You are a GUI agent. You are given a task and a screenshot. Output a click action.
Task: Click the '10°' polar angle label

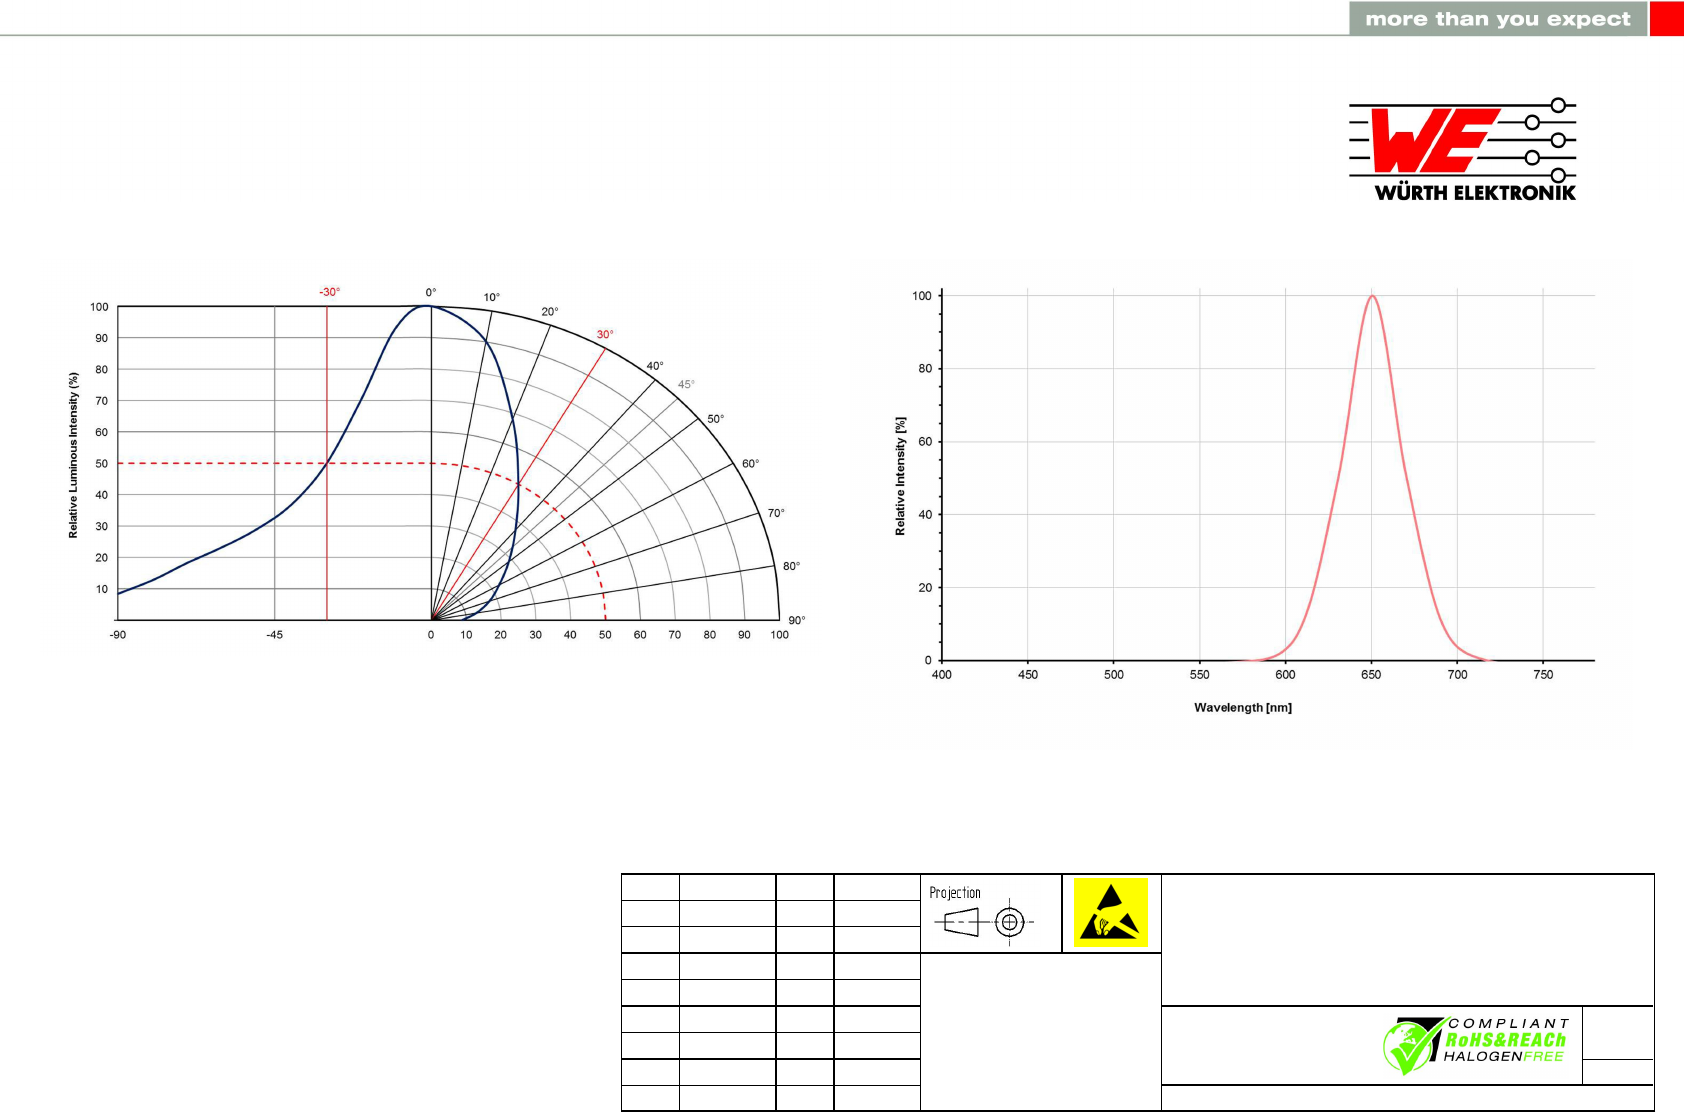(x=492, y=297)
